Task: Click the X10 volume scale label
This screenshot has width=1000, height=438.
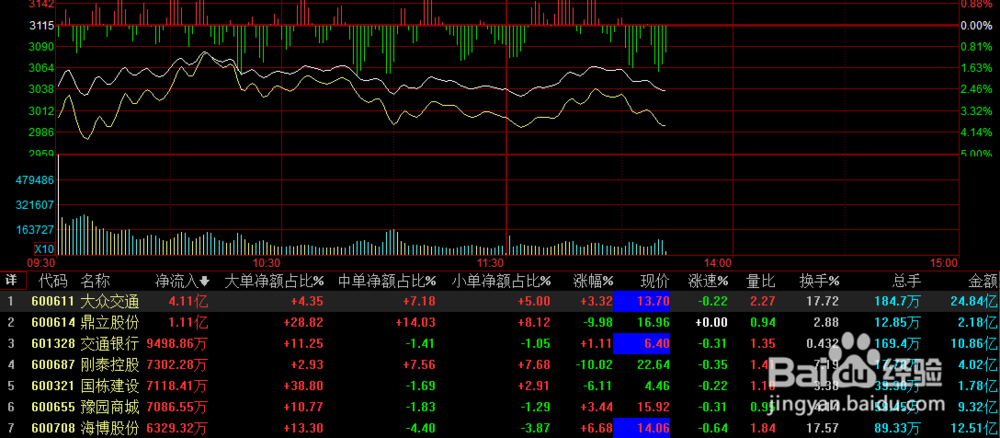Action: click(x=44, y=249)
